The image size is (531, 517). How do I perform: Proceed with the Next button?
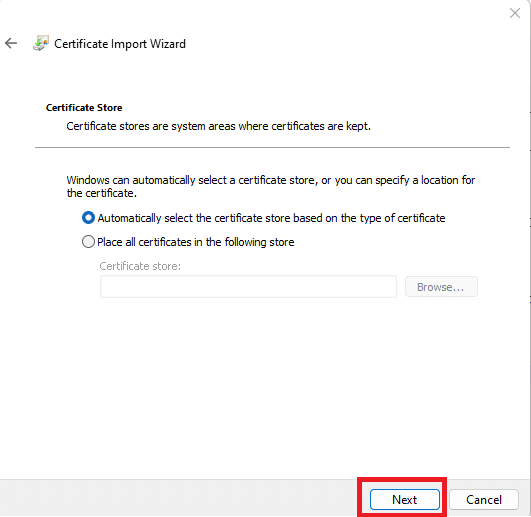[405, 499]
